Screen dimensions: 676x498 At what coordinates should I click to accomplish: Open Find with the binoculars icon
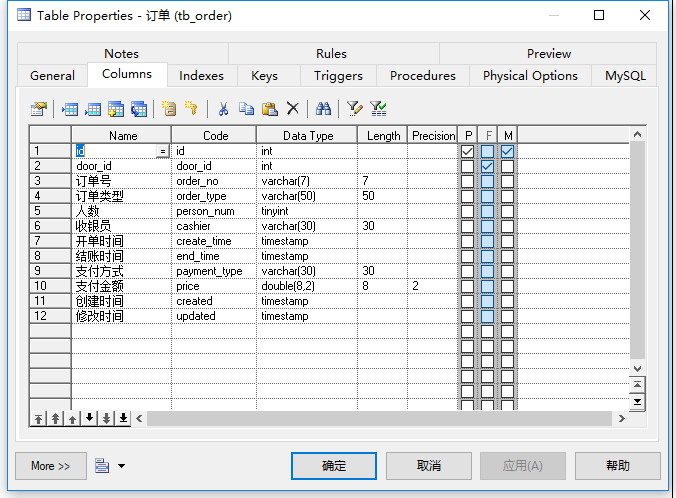coord(323,109)
